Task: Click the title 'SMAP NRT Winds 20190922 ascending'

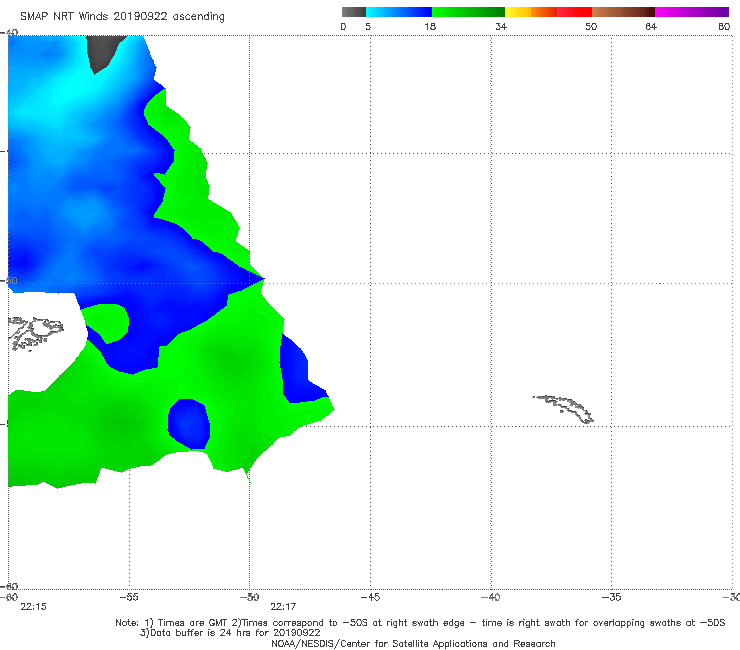Action: [122, 16]
